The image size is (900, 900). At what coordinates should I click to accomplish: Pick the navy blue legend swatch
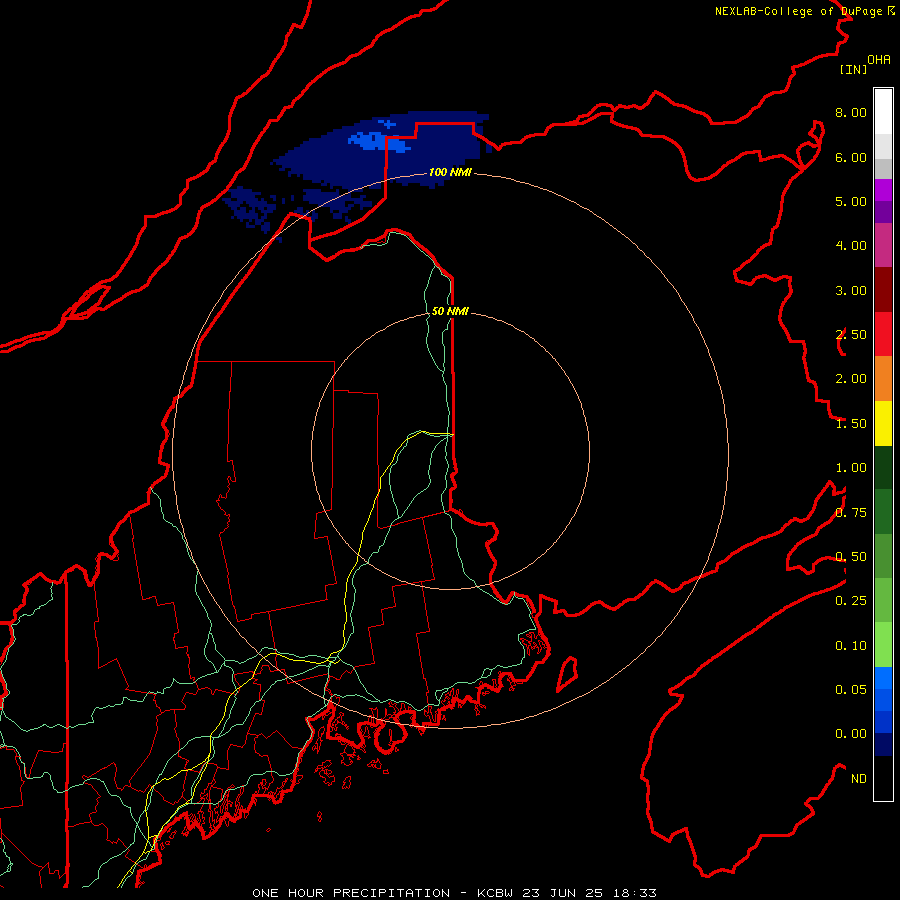(883, 744)
